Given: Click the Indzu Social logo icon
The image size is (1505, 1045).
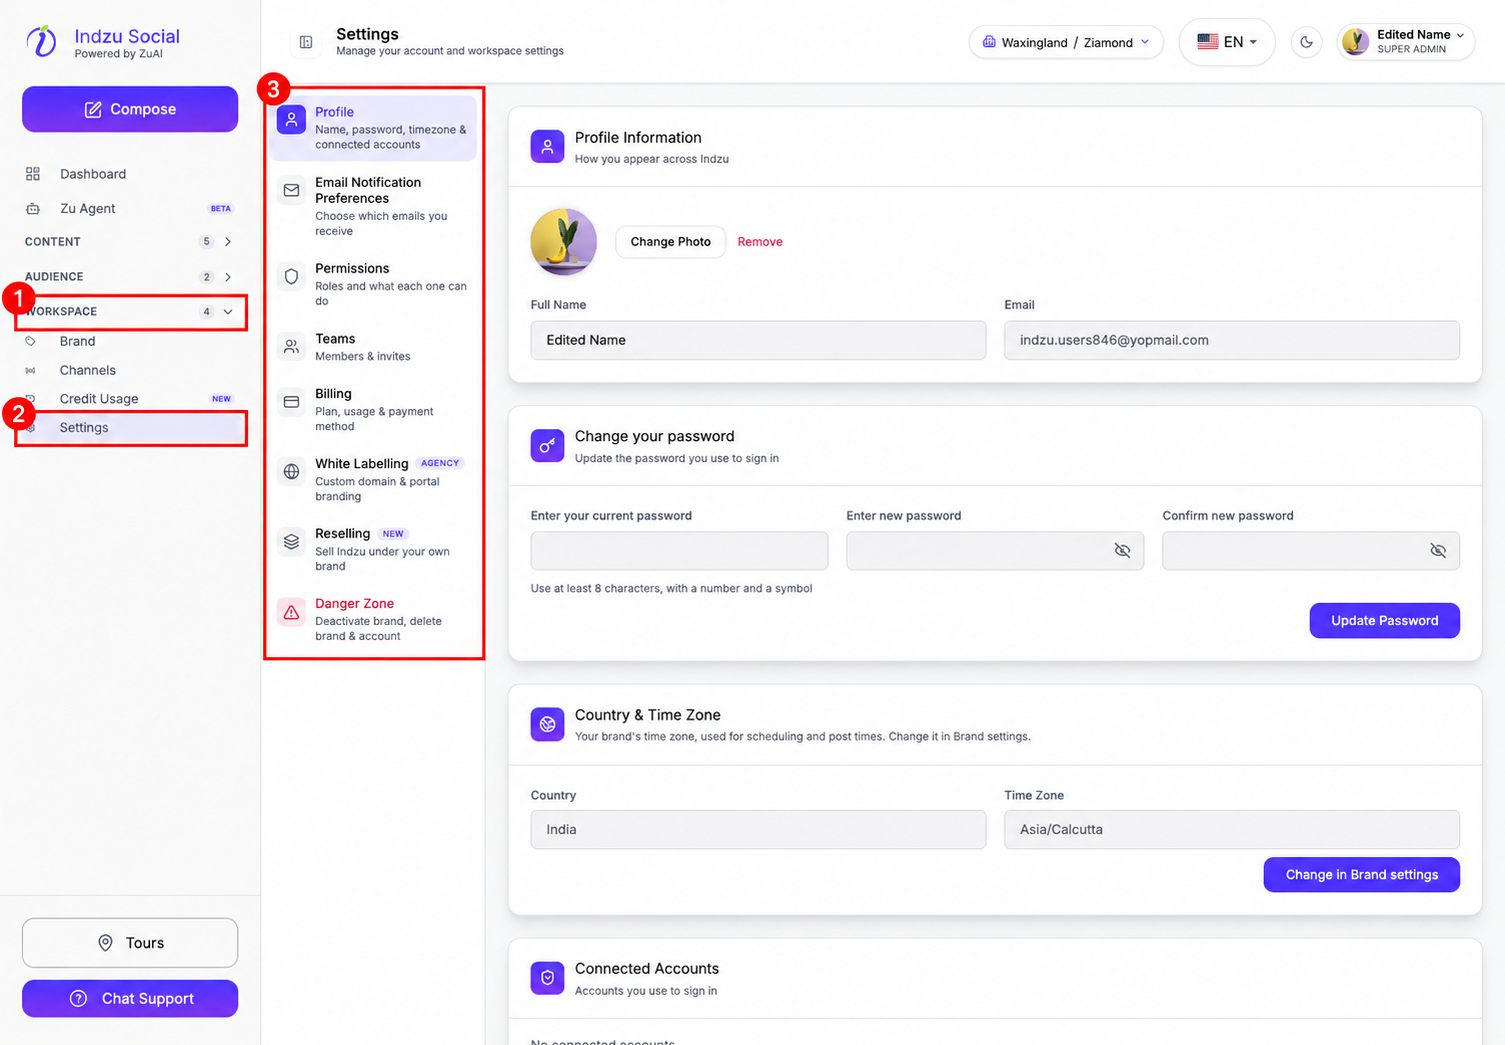Looking at the screenshot, I should (x=41, y=41).
